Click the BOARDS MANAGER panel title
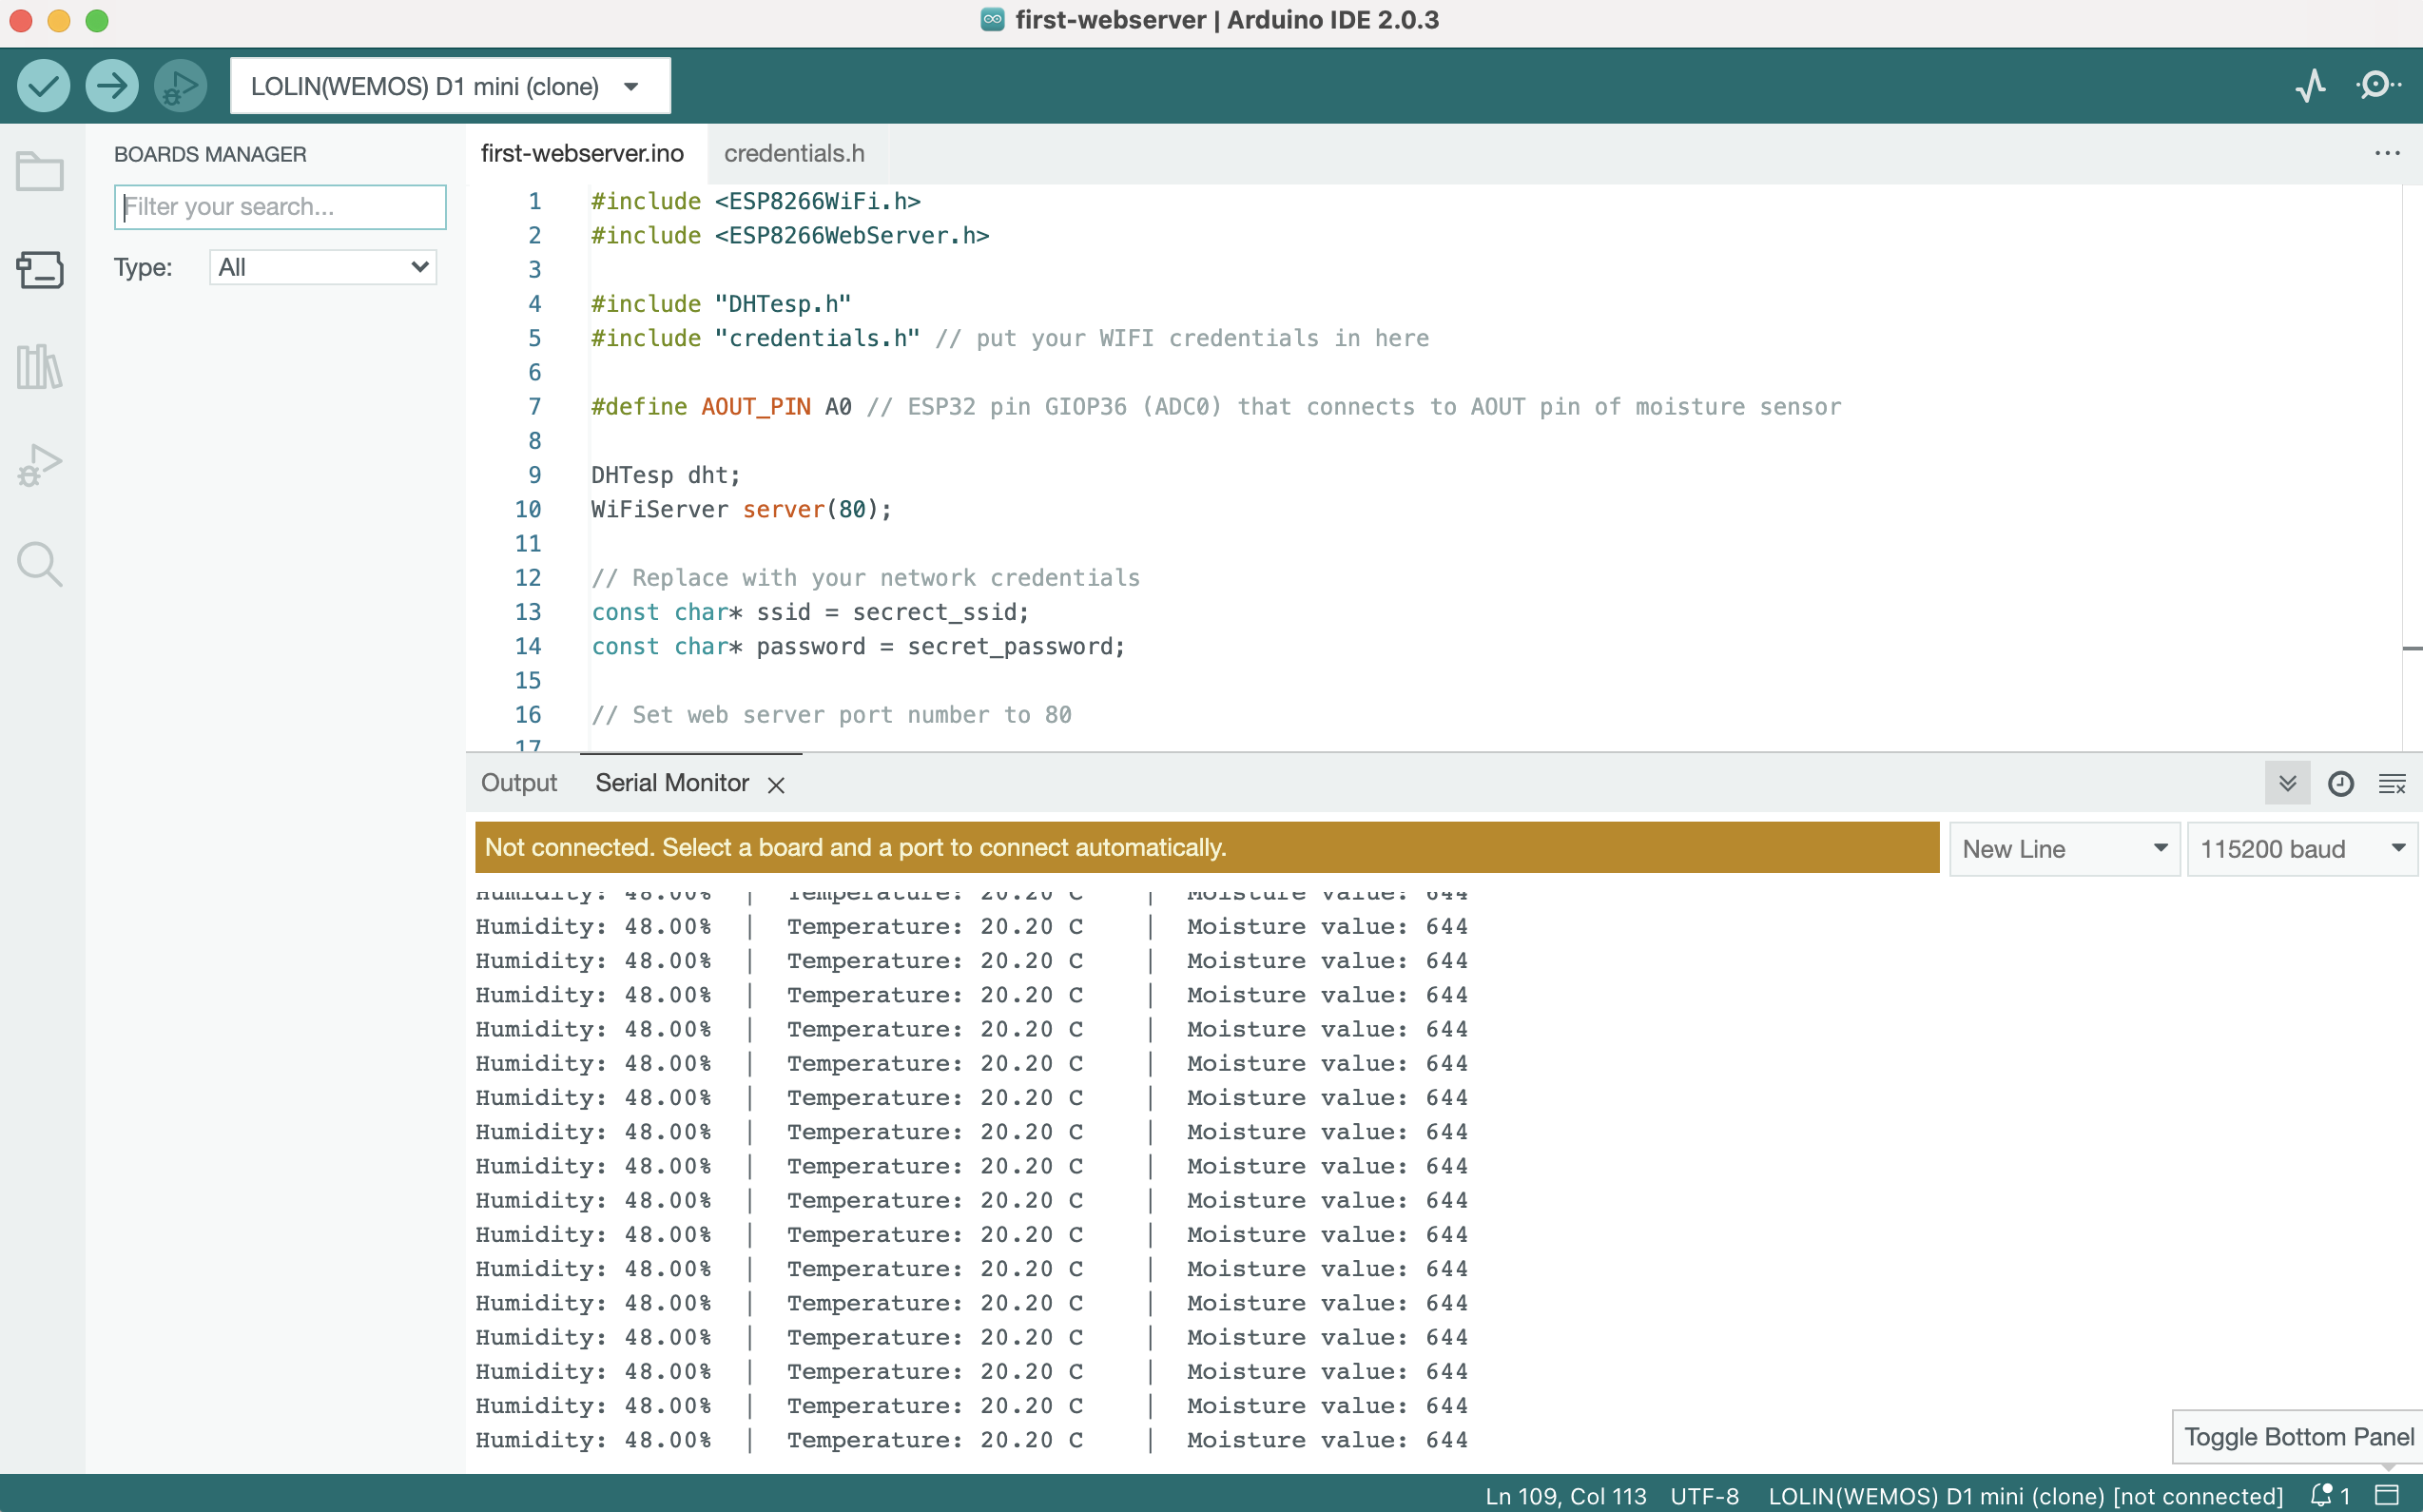This screenshot has width=2423, height=1512. tap(210, 154)
